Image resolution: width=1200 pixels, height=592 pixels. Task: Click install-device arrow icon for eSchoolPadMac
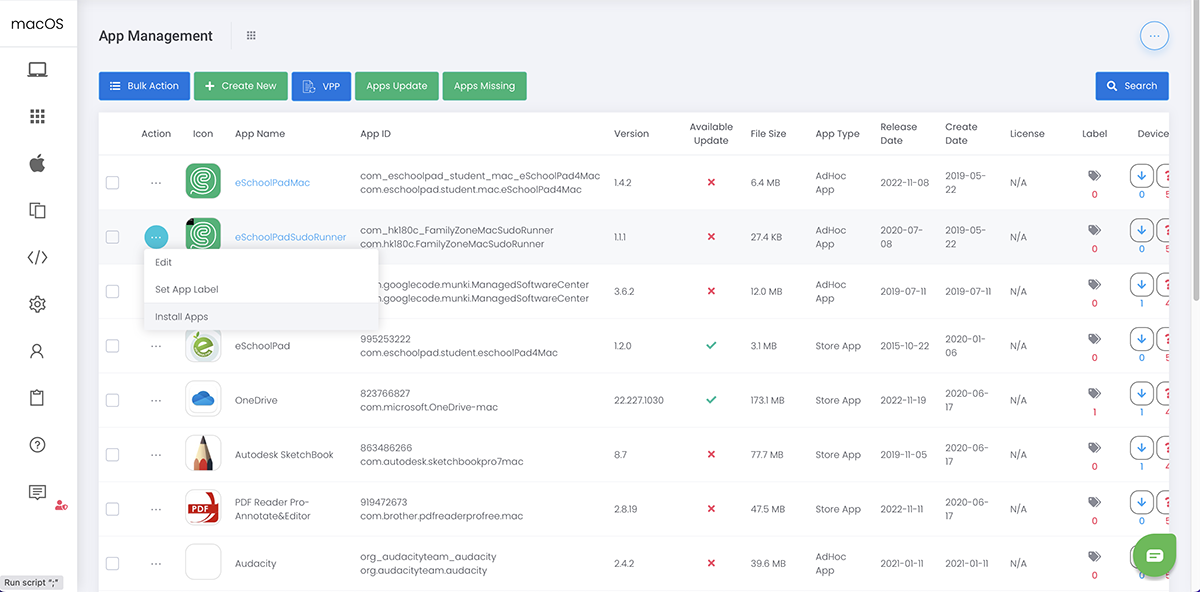click(x=1141, y=176)
